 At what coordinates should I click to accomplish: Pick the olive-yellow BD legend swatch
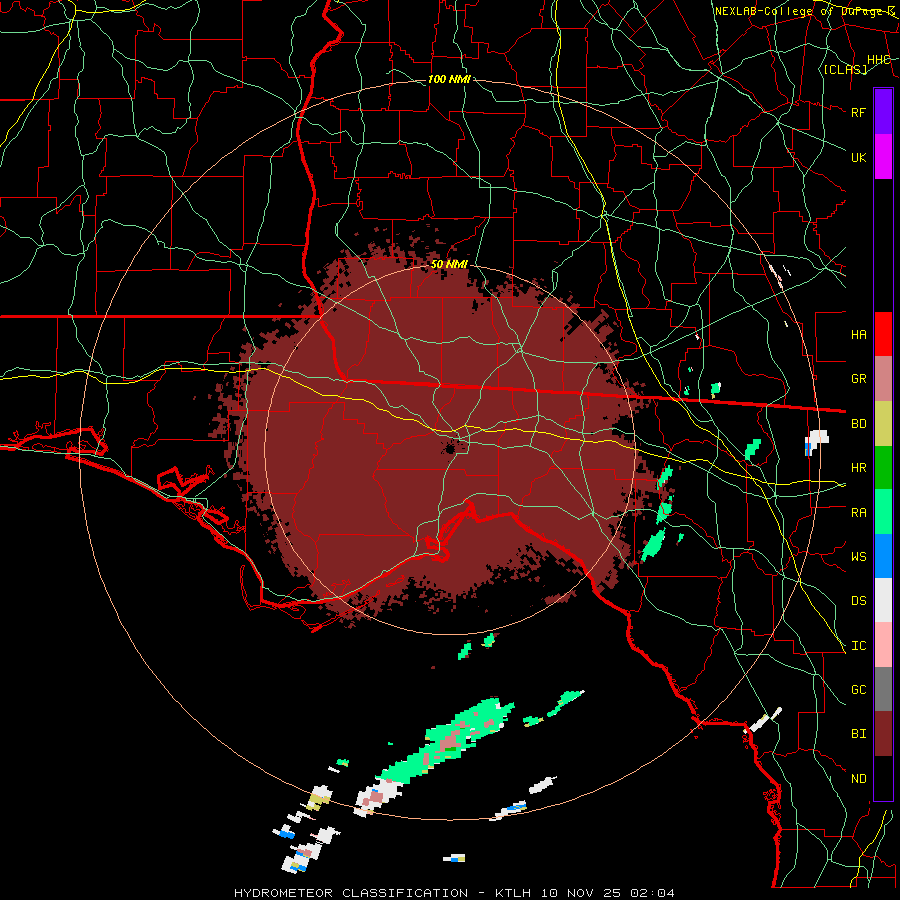click(883, 424)
